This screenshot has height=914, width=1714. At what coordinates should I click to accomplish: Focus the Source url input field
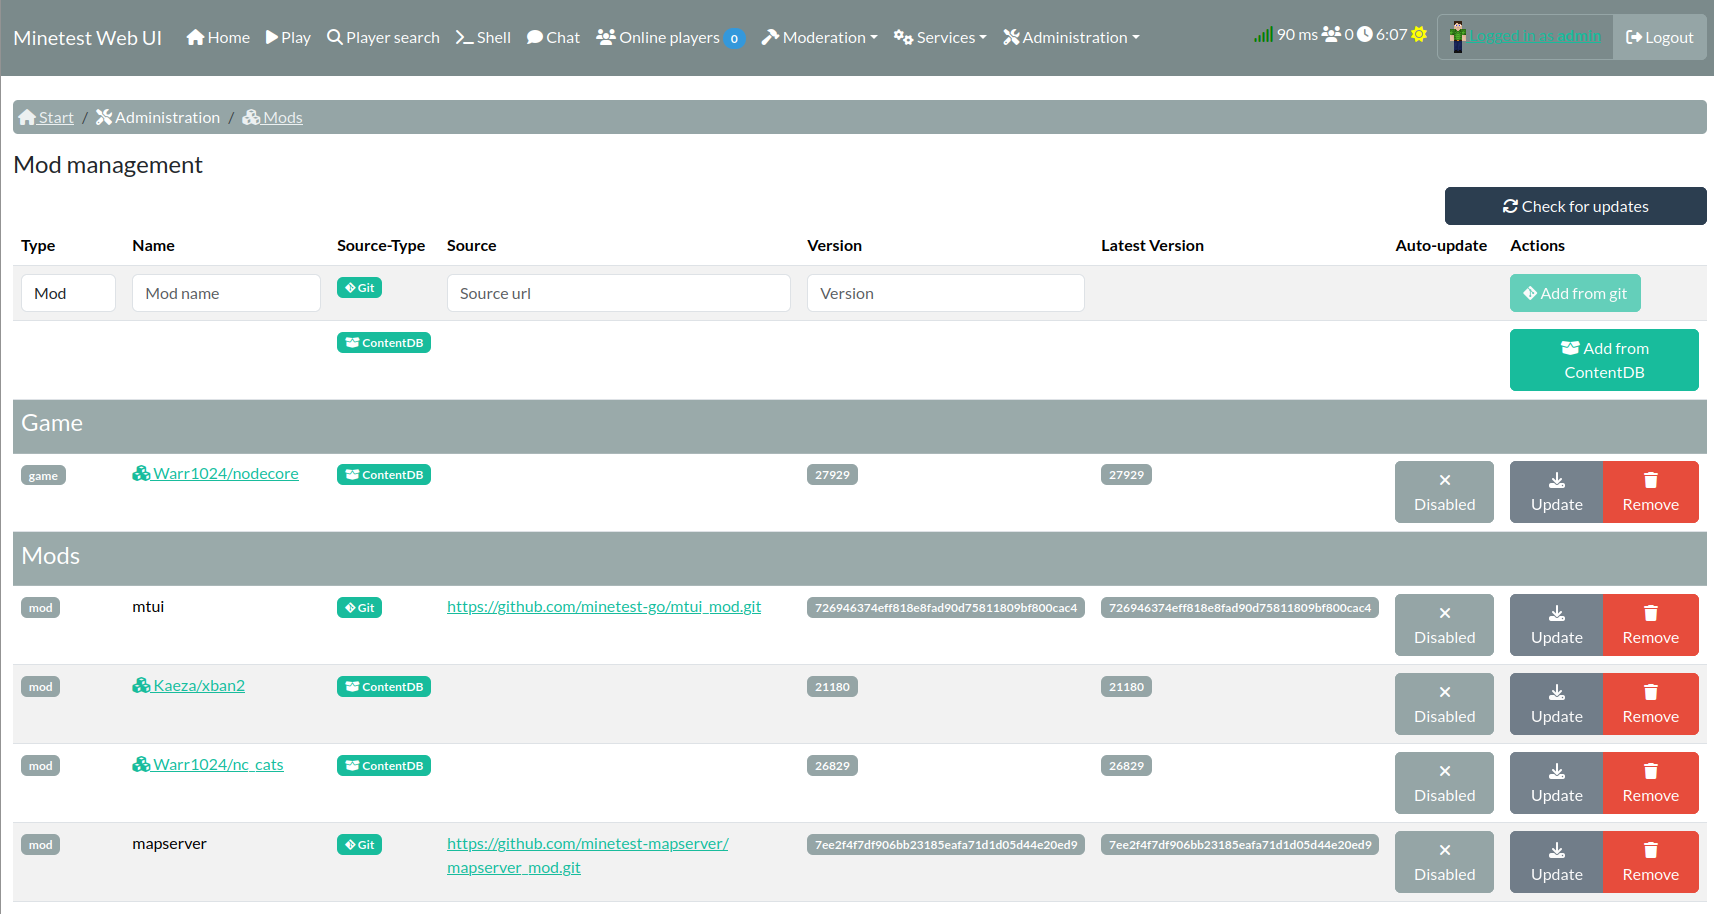tap(618, 293)
